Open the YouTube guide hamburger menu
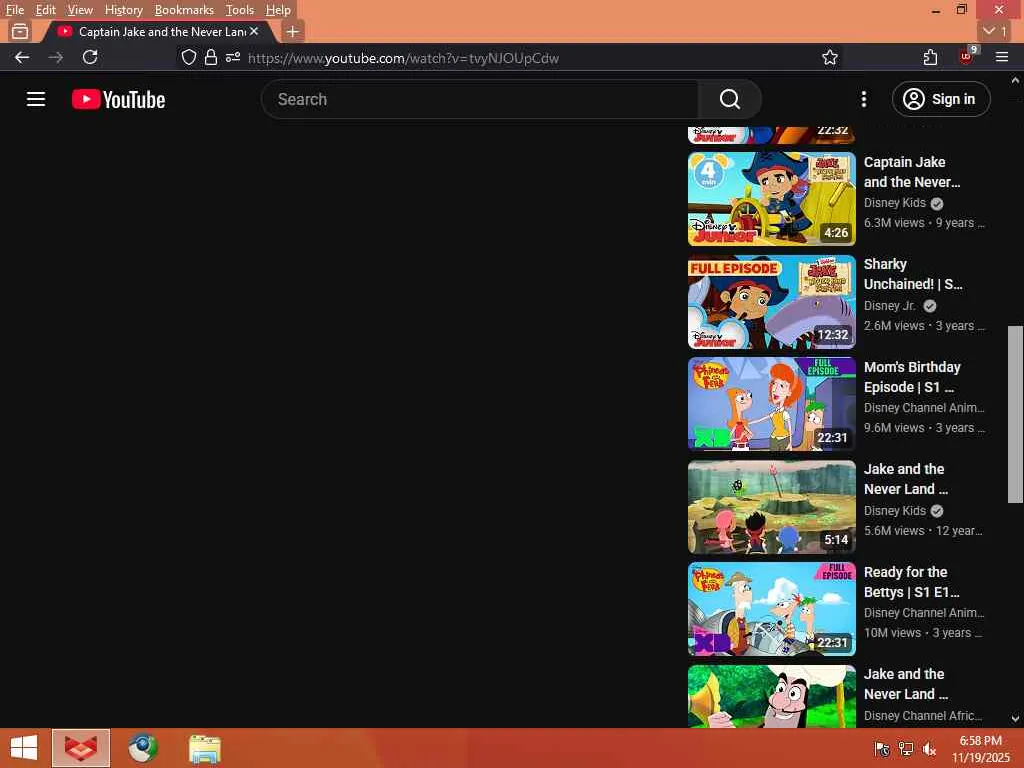 point(36,99)
